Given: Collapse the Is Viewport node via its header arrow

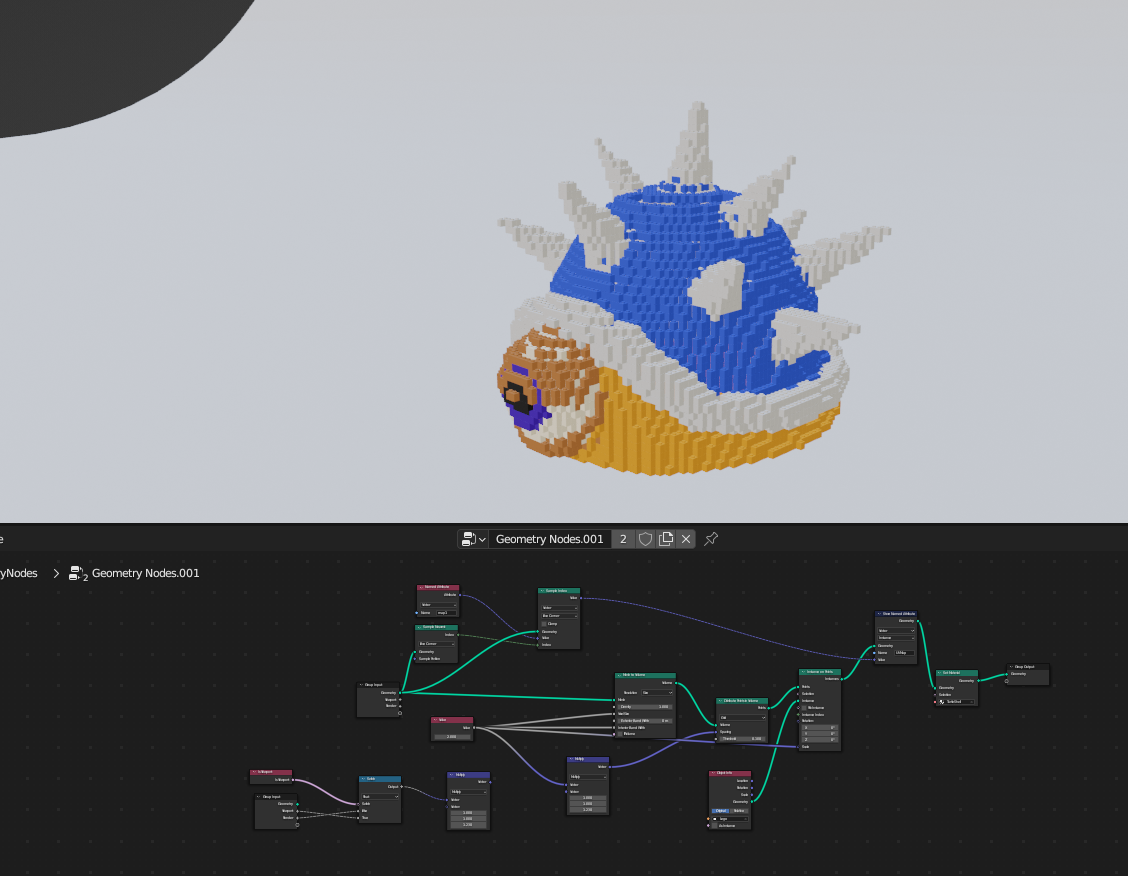Looking at the screenshot, I should tap(254, 772).
